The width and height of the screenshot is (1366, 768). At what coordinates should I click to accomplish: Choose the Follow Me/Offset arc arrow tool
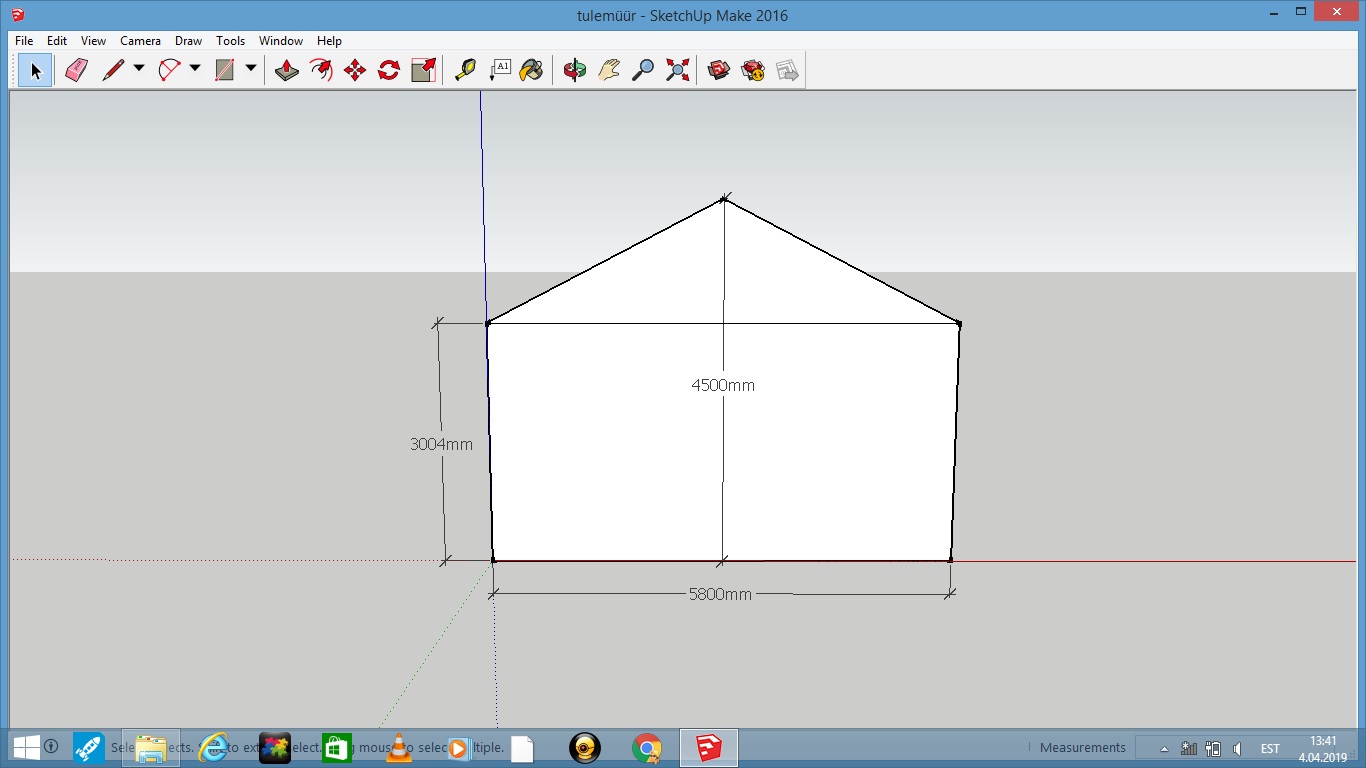pyautogui.click(x=321, y=70)
